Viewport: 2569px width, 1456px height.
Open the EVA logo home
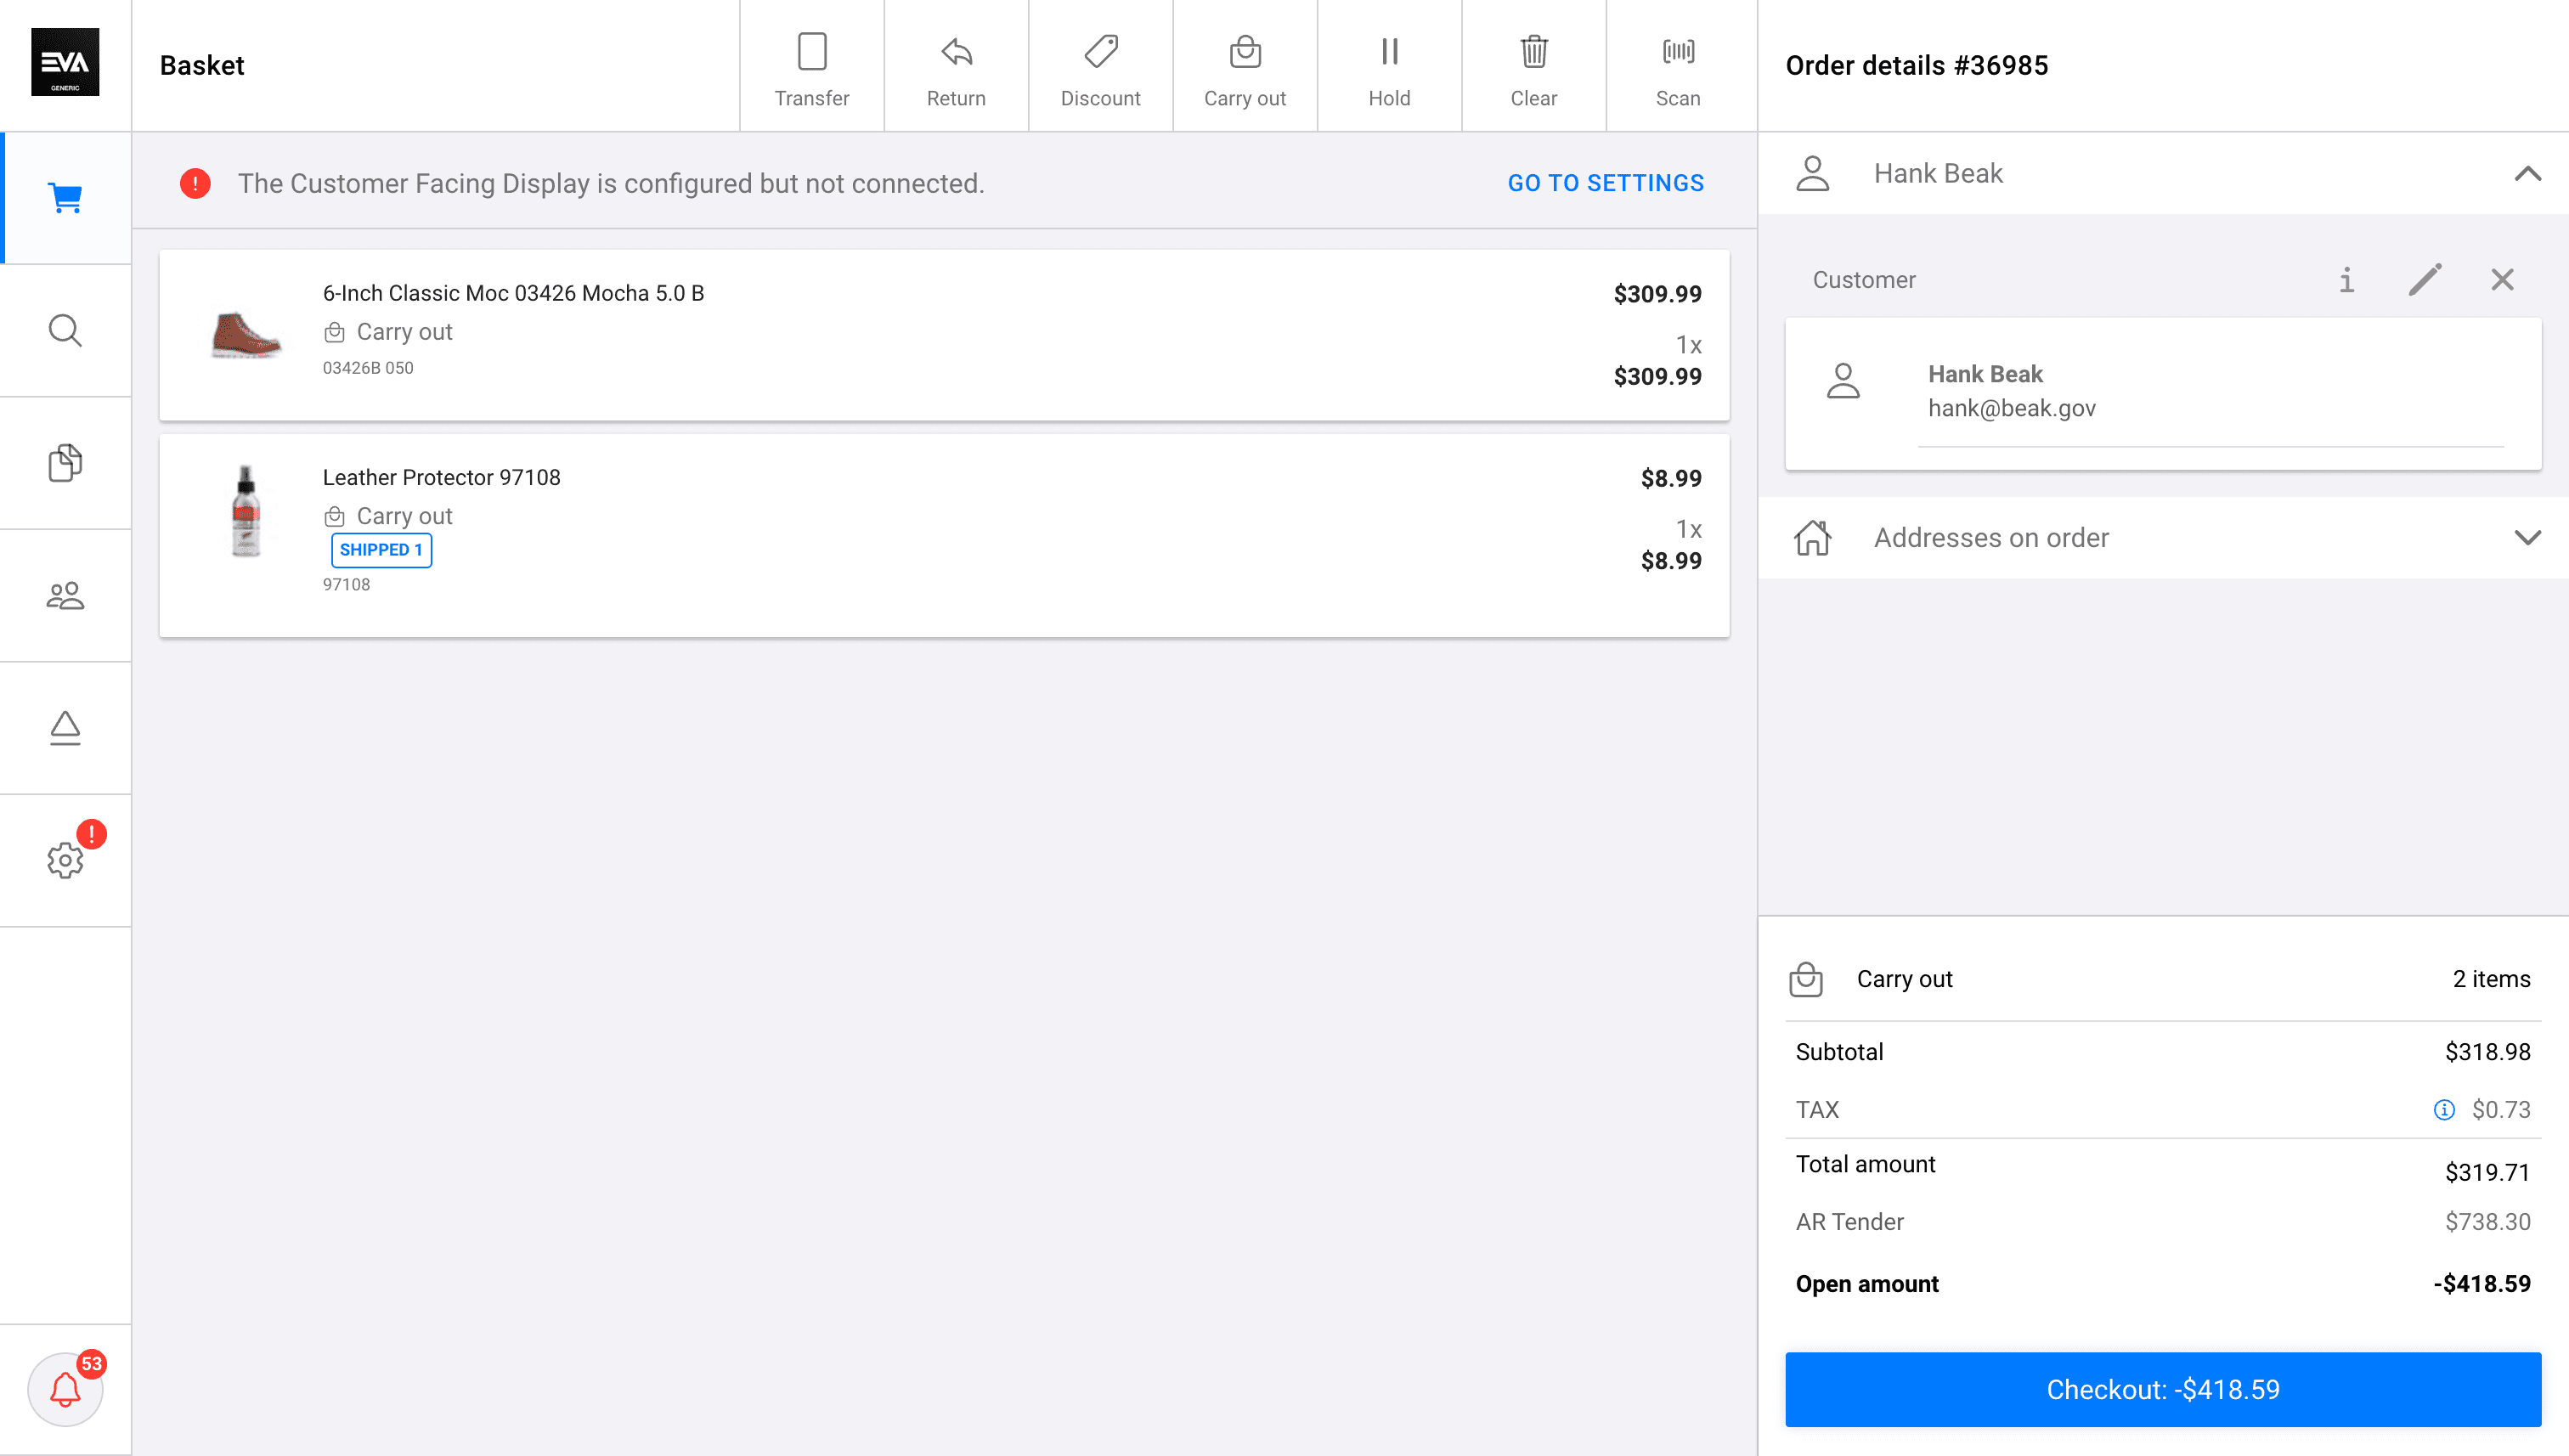click(x=65, y=62)
